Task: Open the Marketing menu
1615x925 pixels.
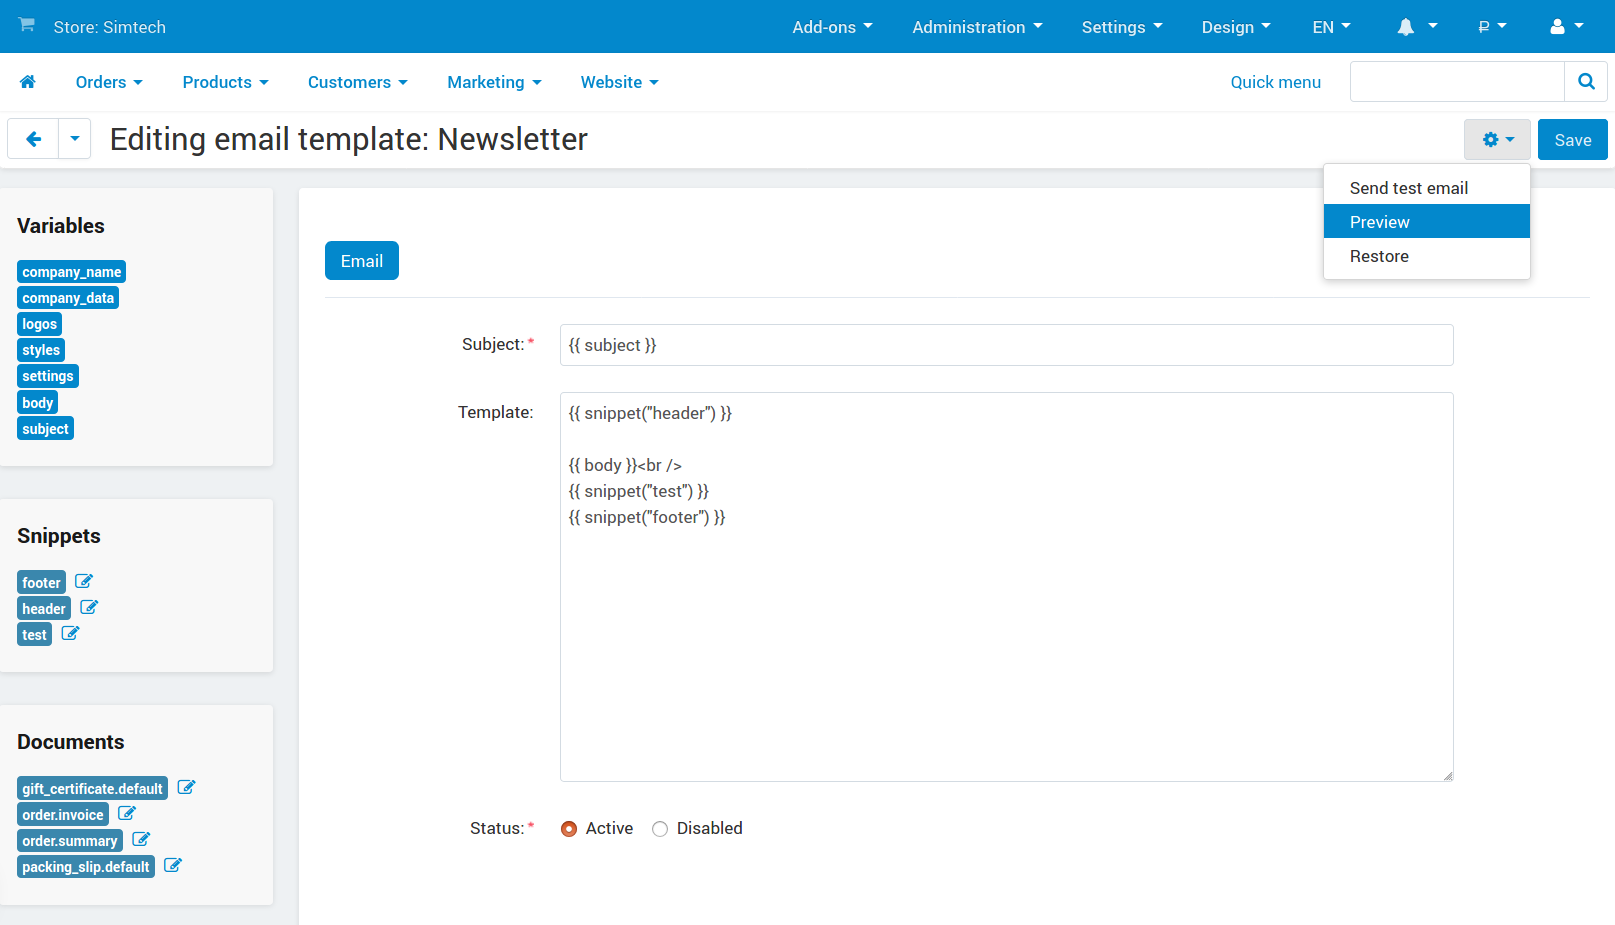Action: (494, 82)
